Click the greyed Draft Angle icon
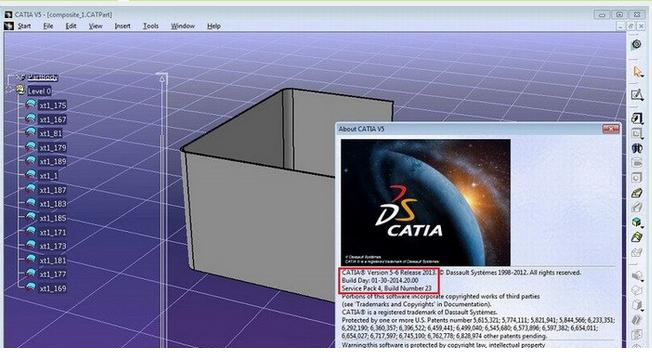This screenshot has width=652, height=361. click(x=637, y=305)
